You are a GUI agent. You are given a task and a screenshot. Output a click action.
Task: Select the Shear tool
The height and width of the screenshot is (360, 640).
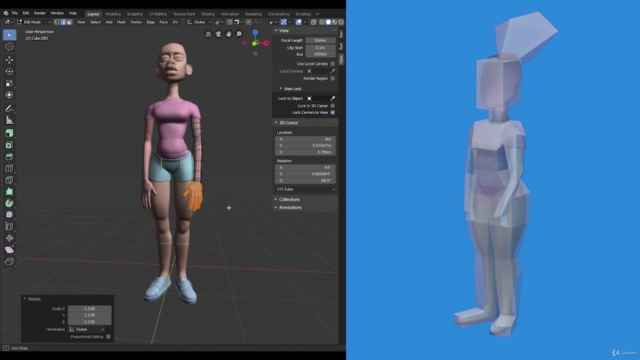click(9, 250)
